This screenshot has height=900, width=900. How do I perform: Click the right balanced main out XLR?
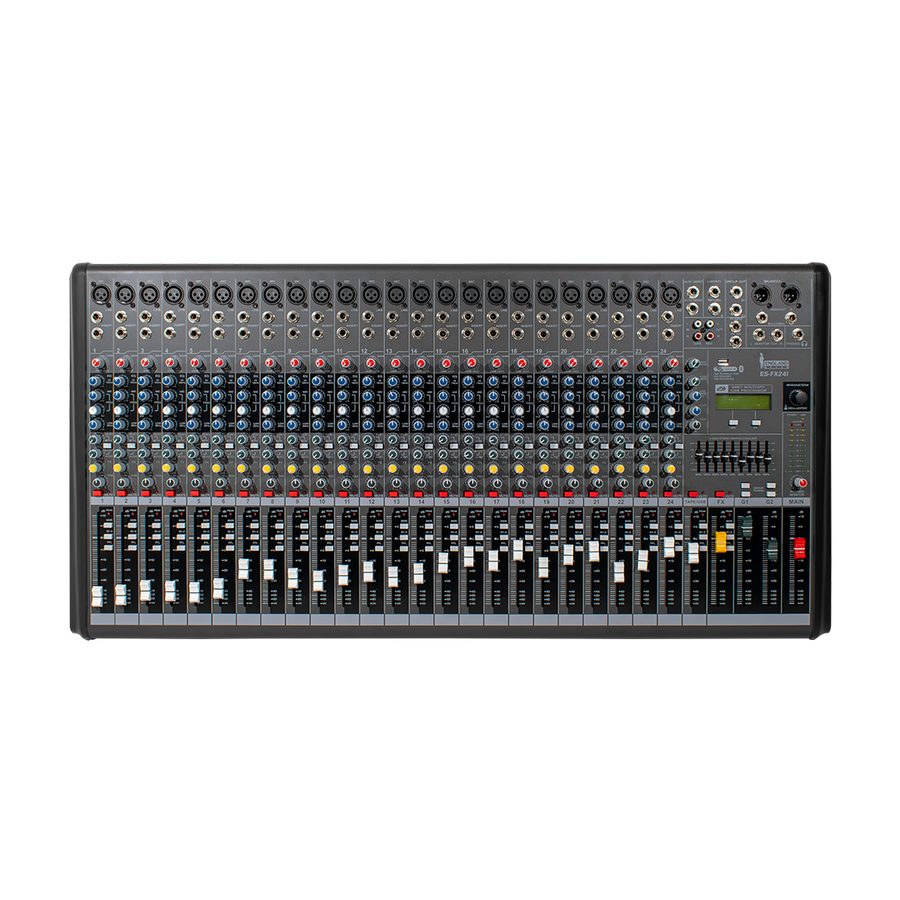point(790,296)
